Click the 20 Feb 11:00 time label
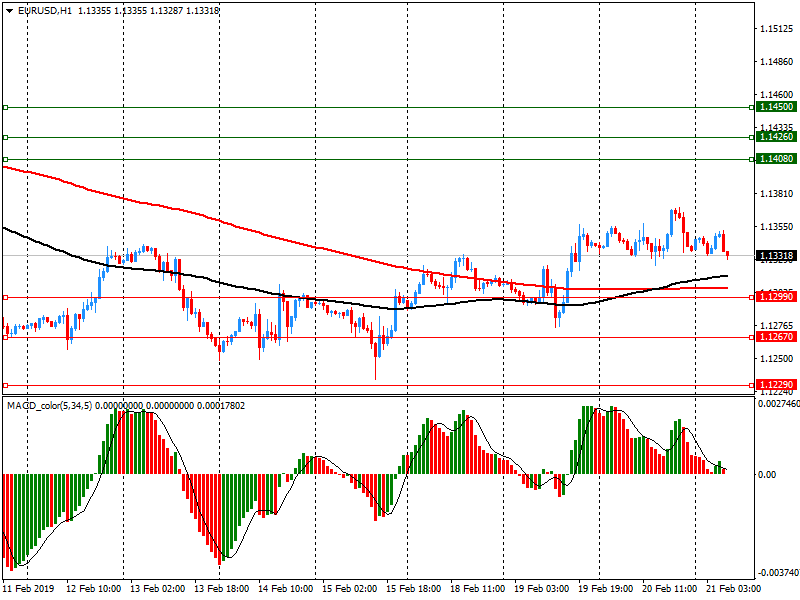The image size is (800, 600). point(669,588)
